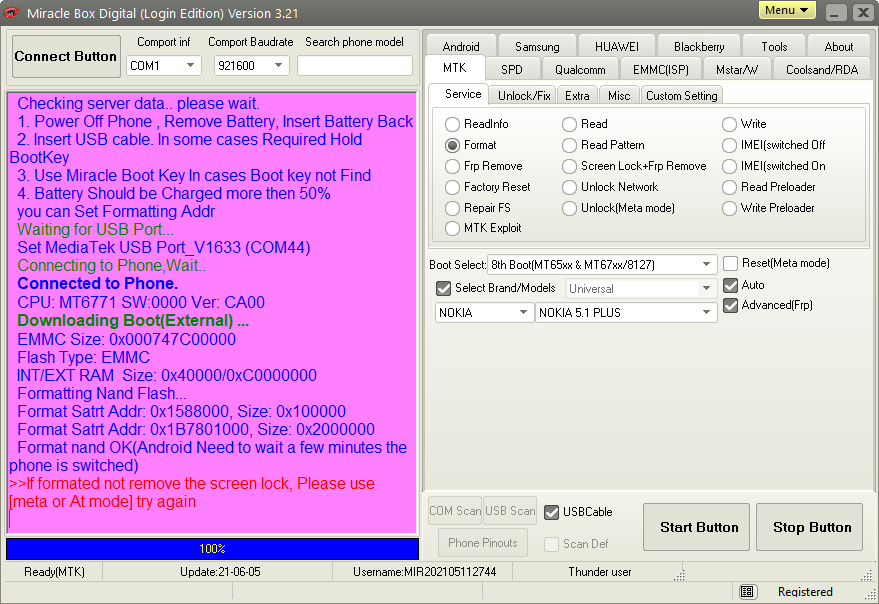
Task: Switch to the EMMC(ISP) tab
Action: pyautogui.click(x=661, y=70)
